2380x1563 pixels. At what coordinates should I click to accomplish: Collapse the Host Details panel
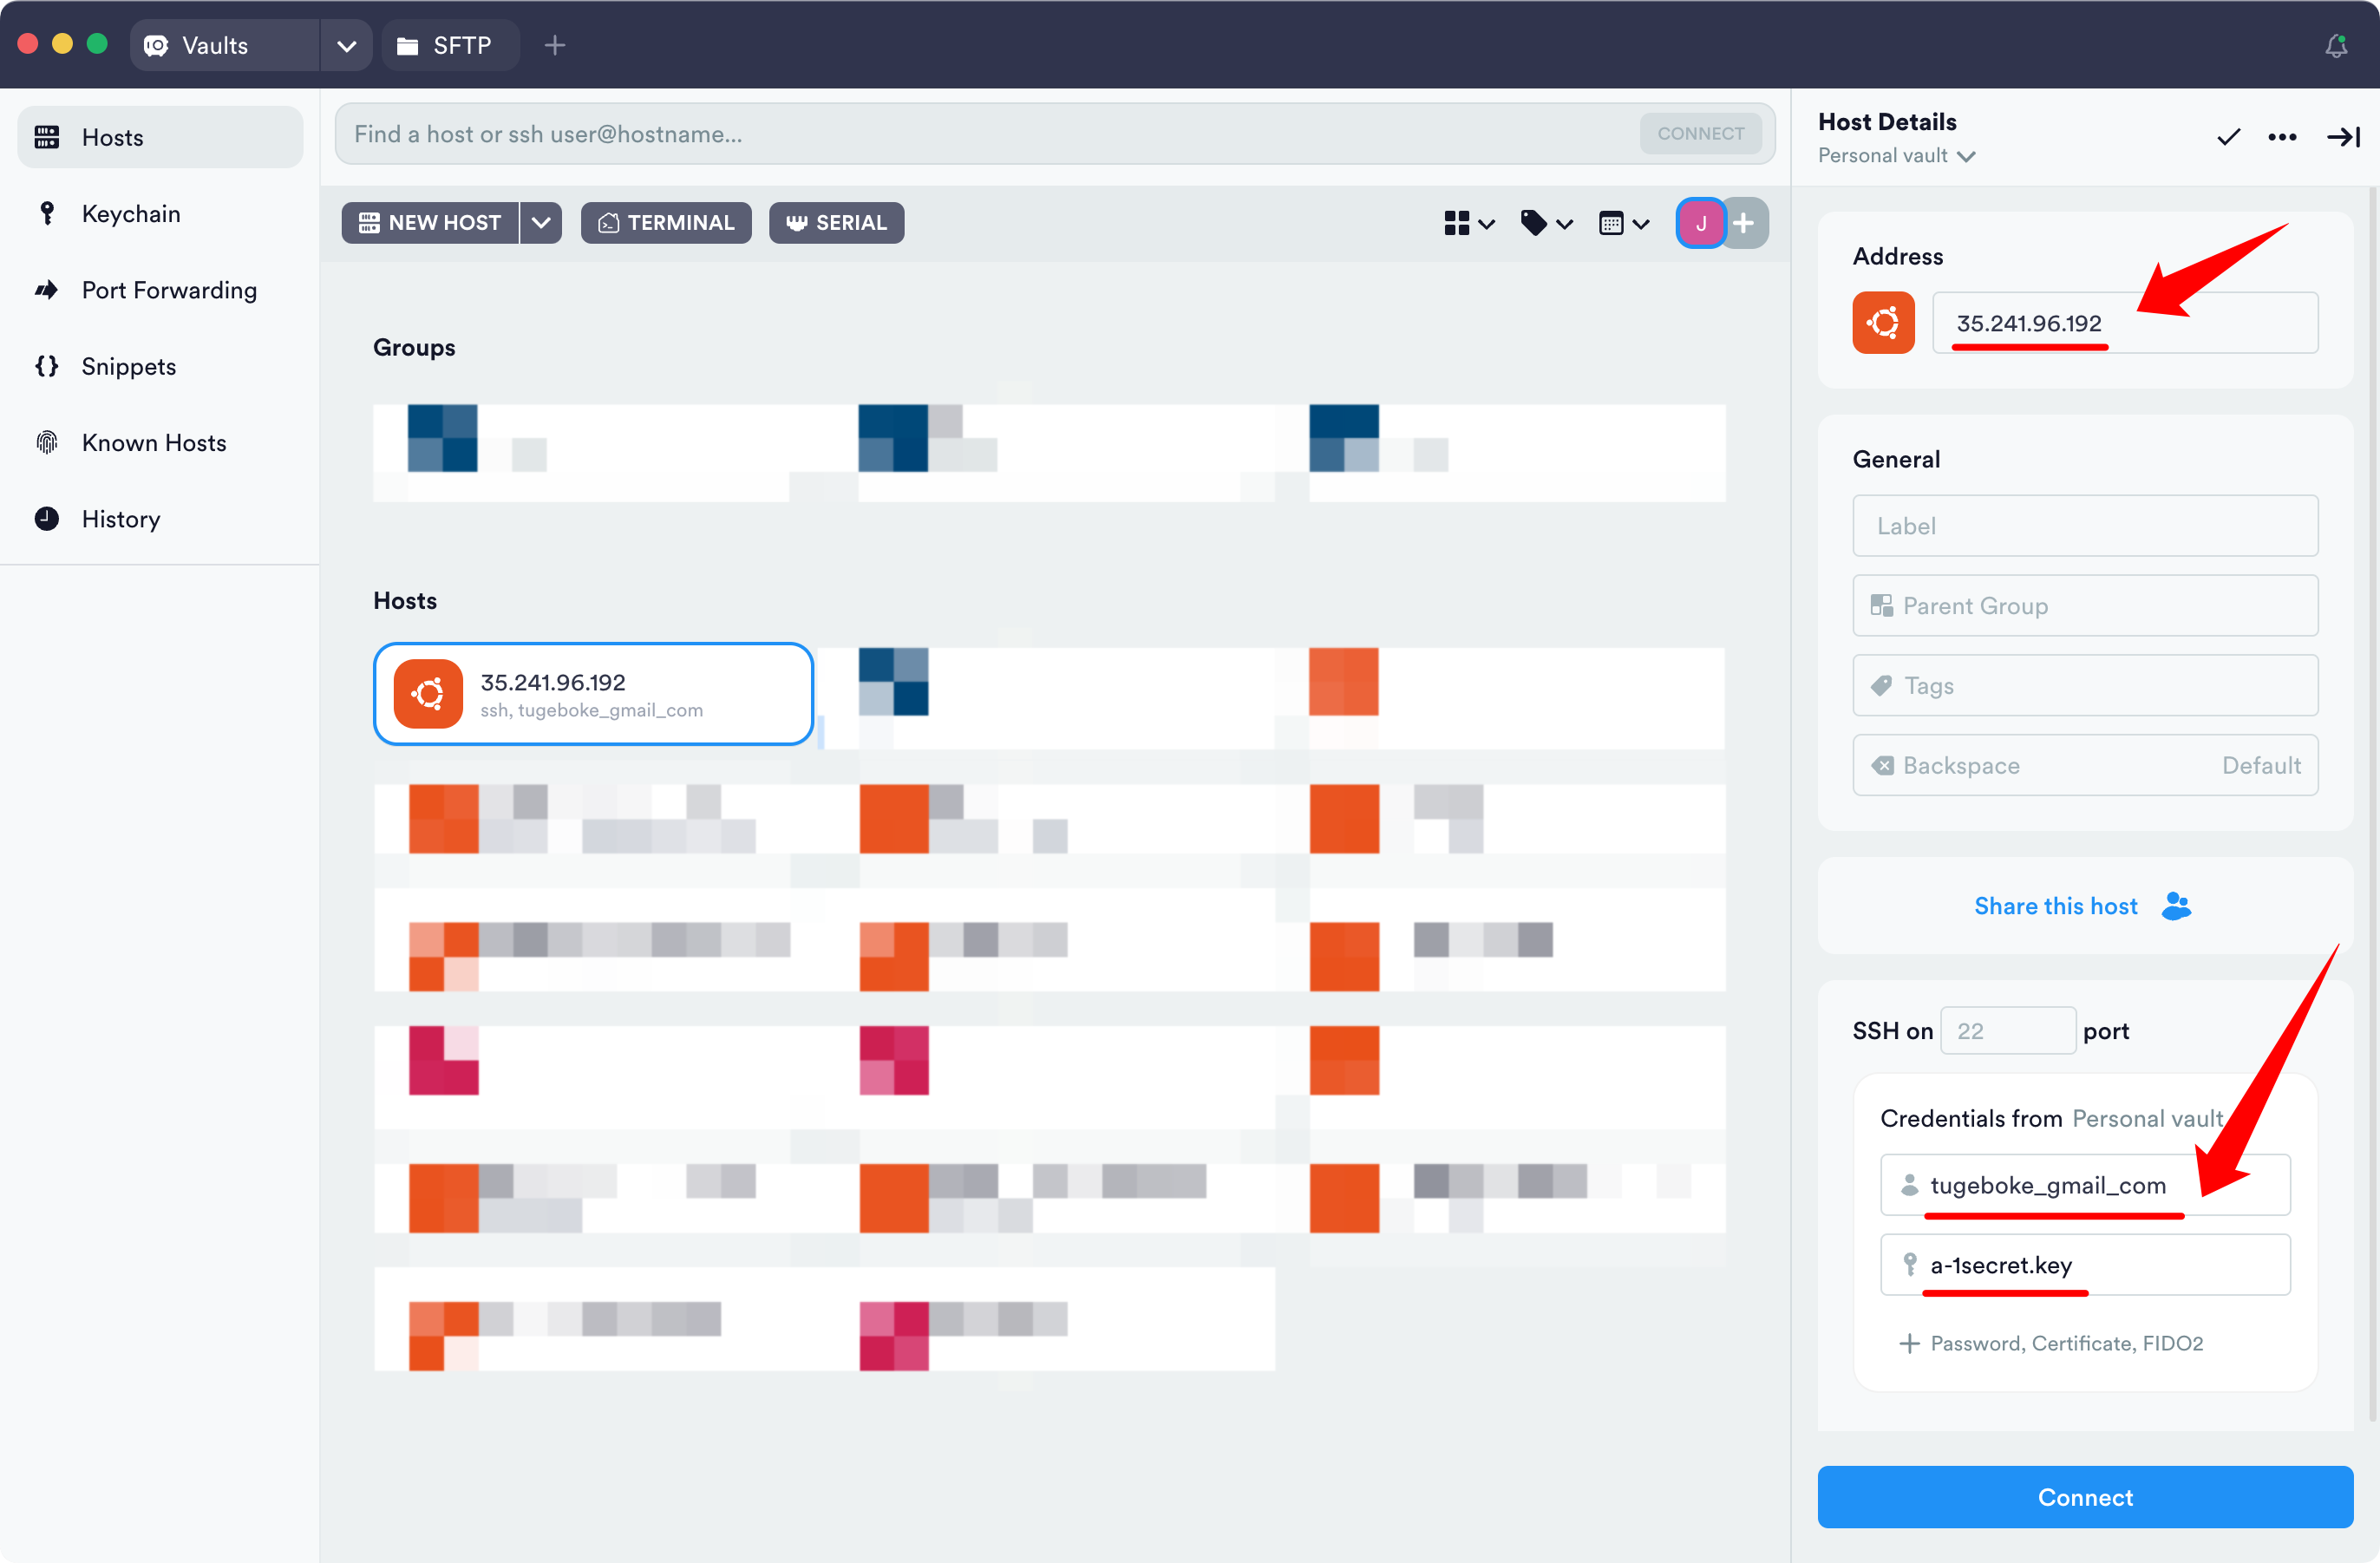click(2343, 137)
